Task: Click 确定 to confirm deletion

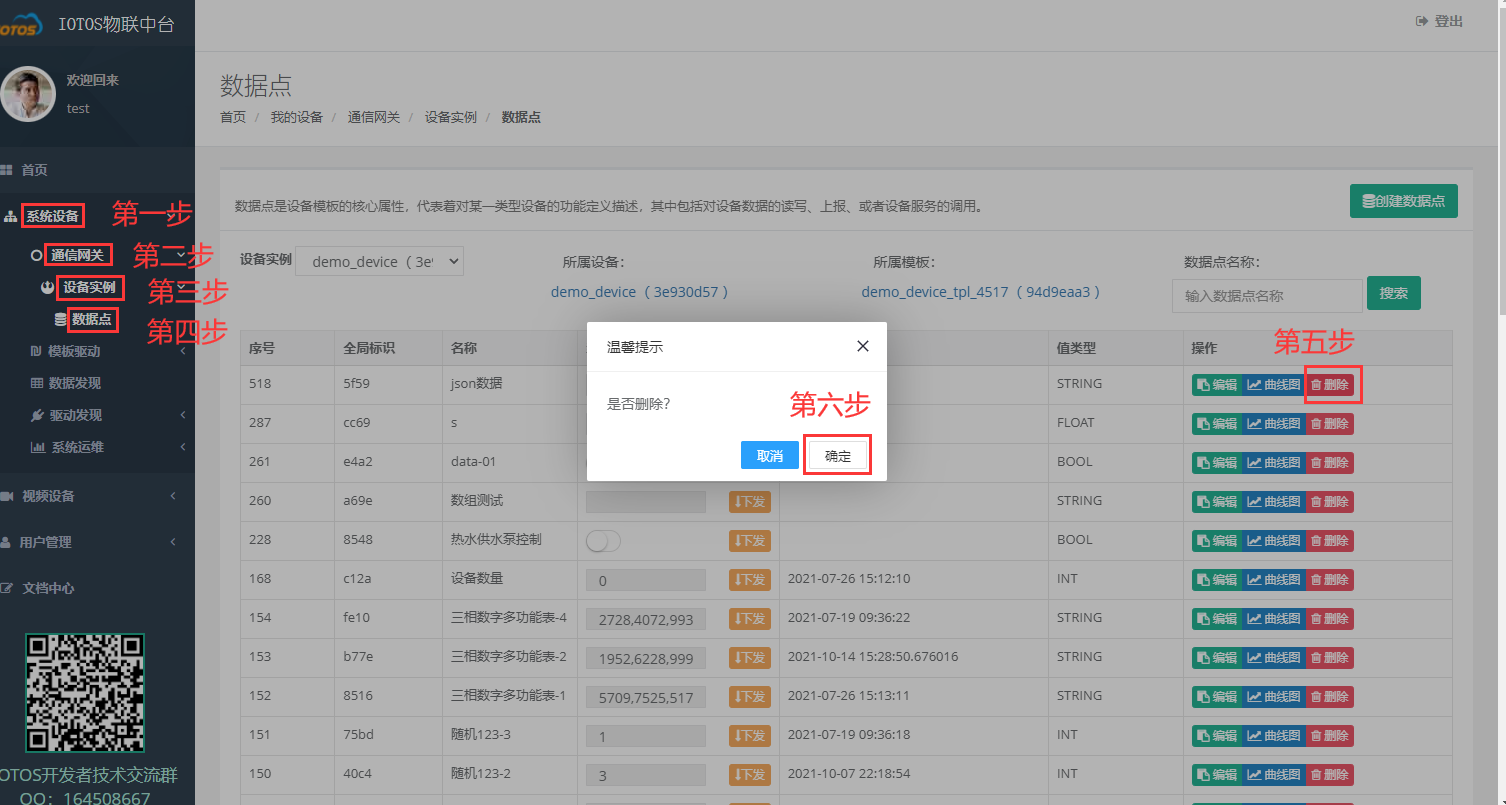Action: coord(837,454)
